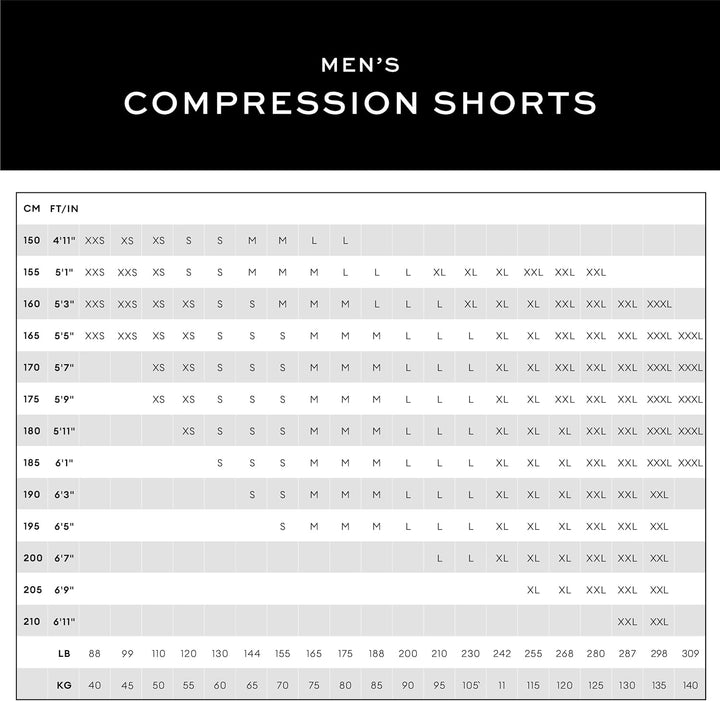The width and height of the screenshot is (720, 701).
Task: Click the LB row label
Action: 64,653
